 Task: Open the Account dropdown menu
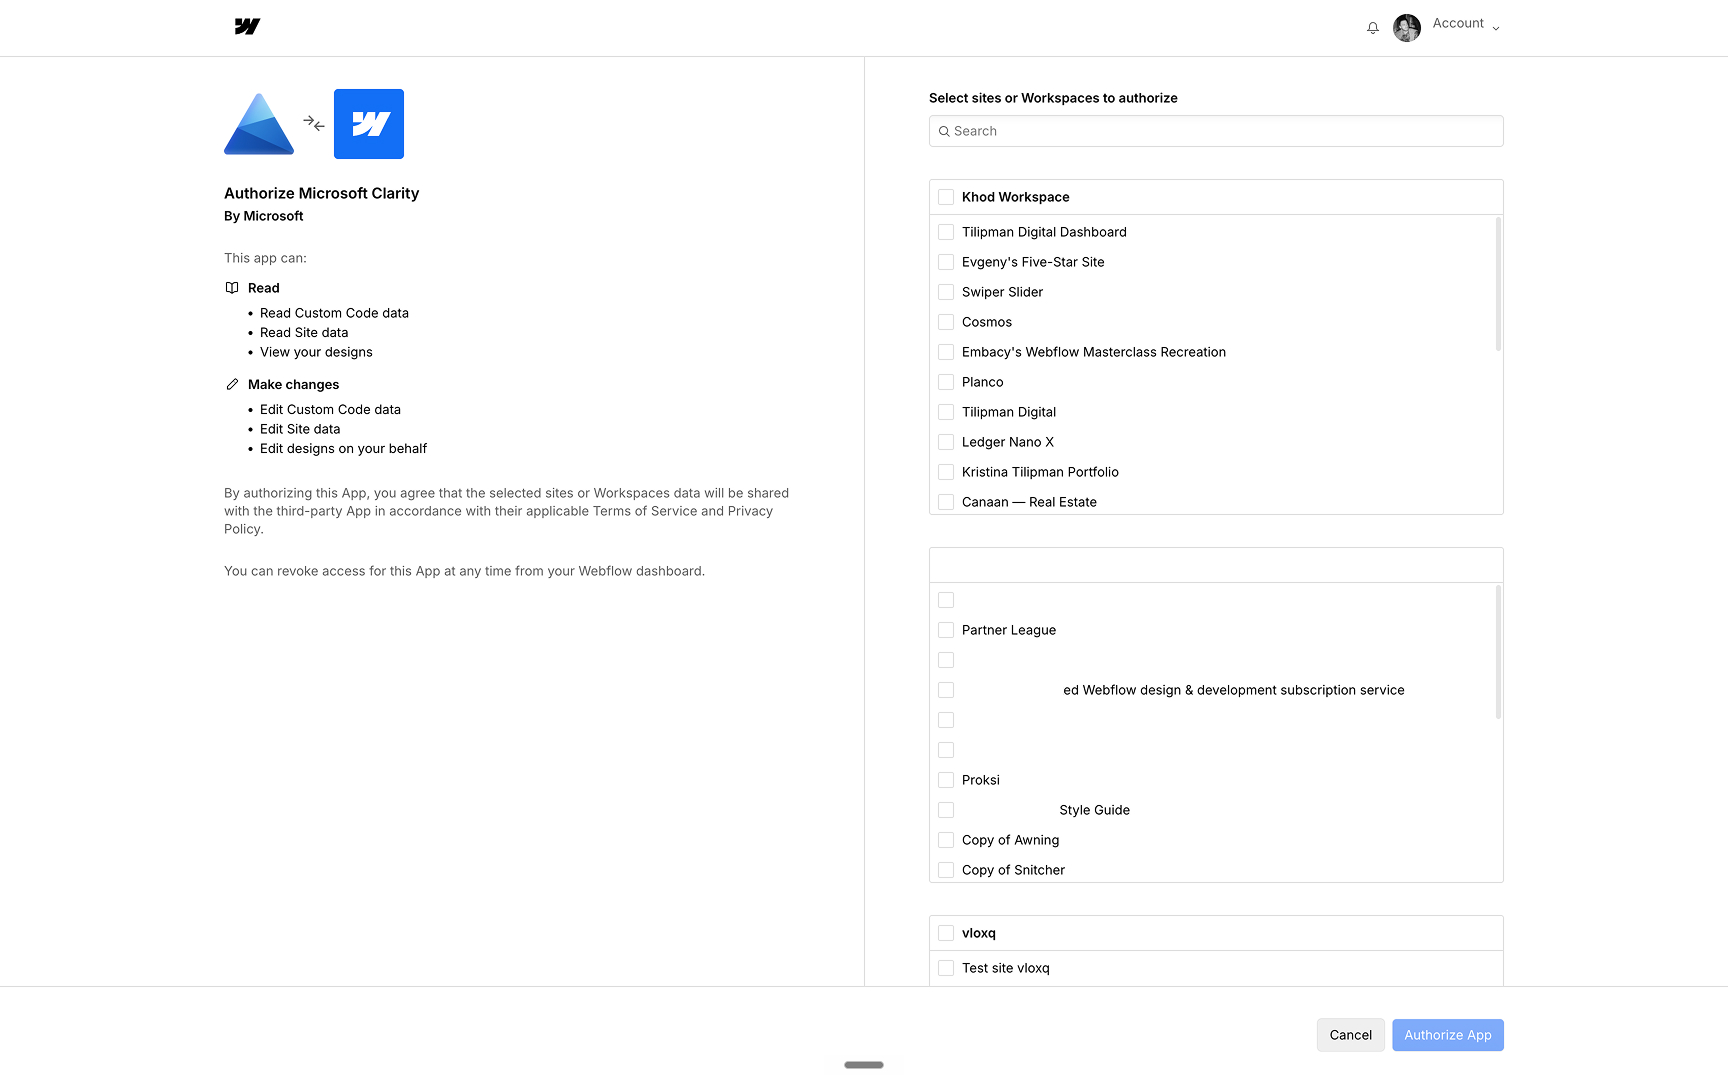tap(1466, 24)
